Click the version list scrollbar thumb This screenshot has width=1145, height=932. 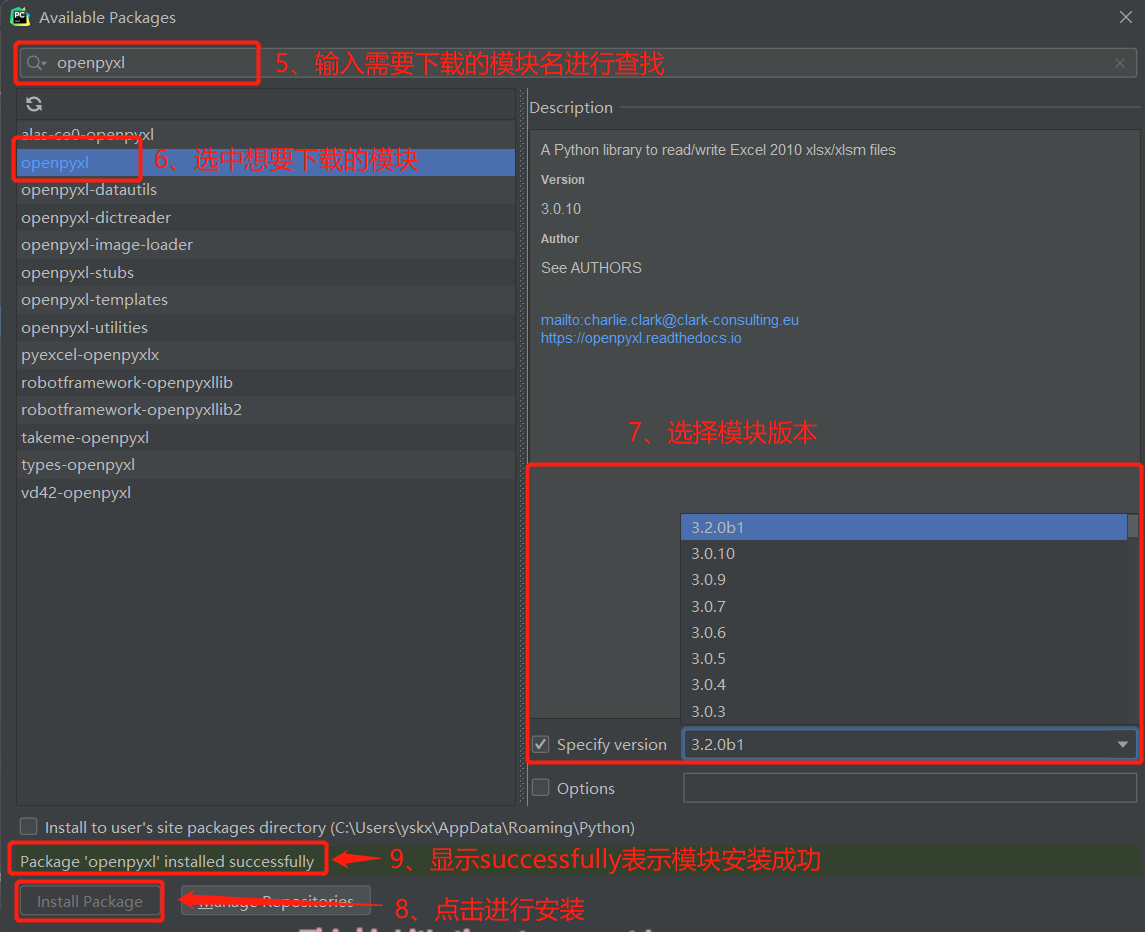1133,526
